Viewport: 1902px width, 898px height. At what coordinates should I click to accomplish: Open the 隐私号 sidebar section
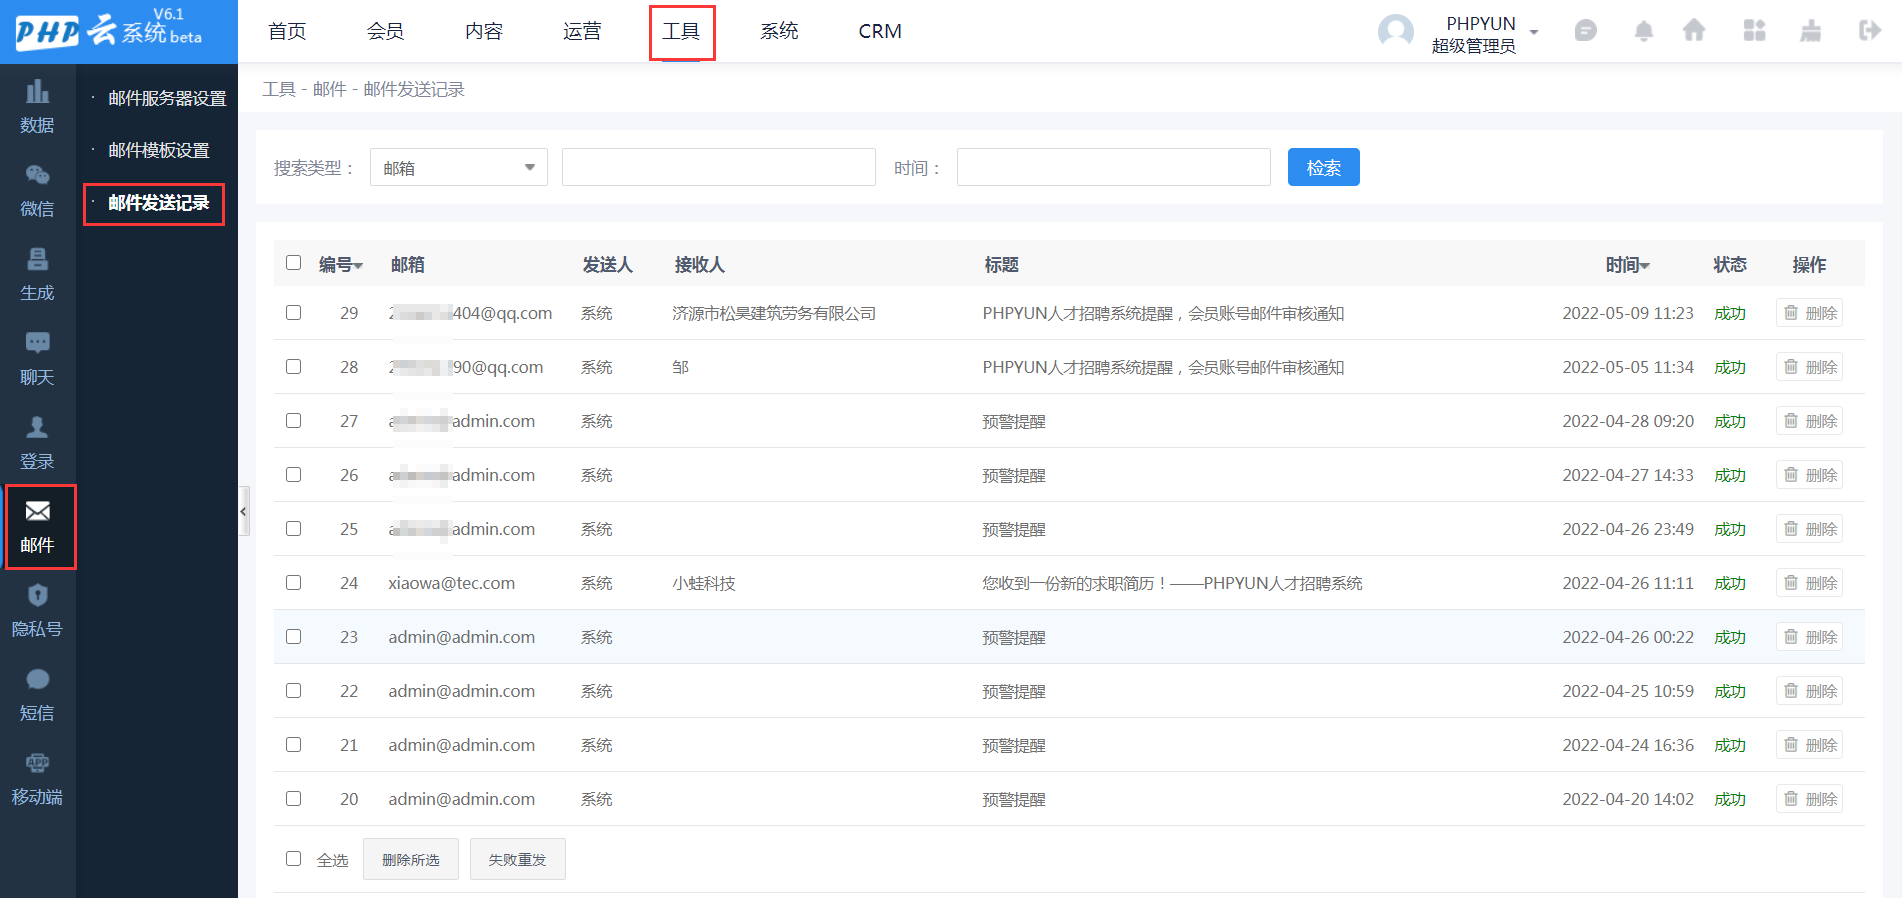(x=37, y=610)
